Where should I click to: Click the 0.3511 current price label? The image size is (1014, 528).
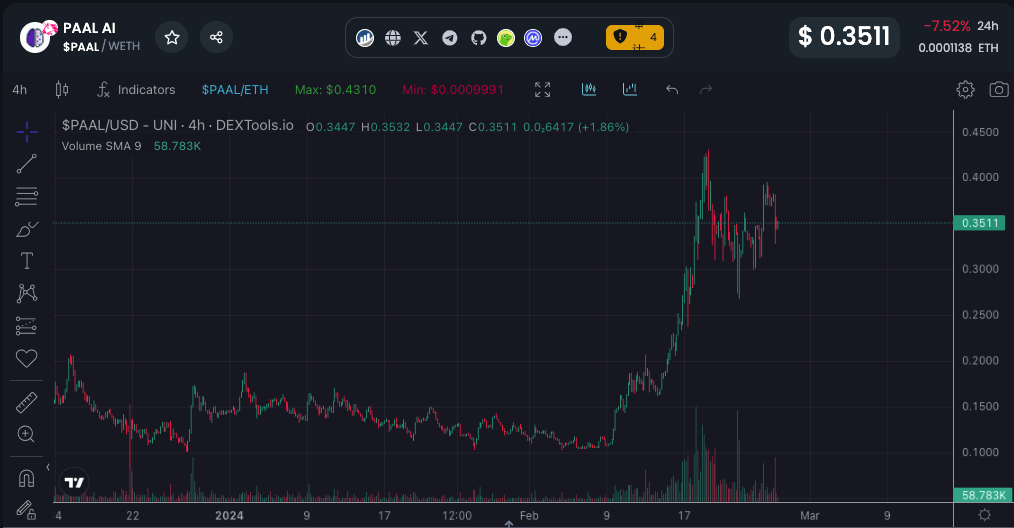(x=980, y=223)
